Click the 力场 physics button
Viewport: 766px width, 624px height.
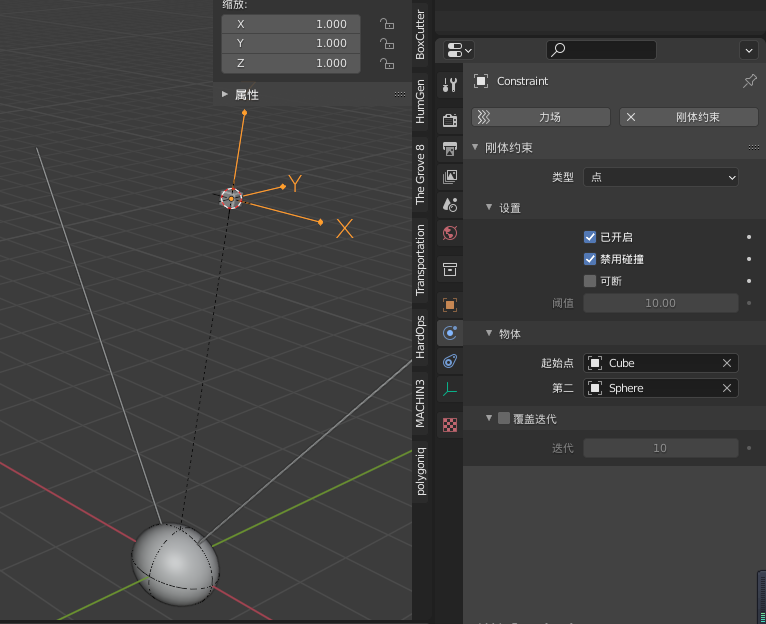click(x=541, y=117)
